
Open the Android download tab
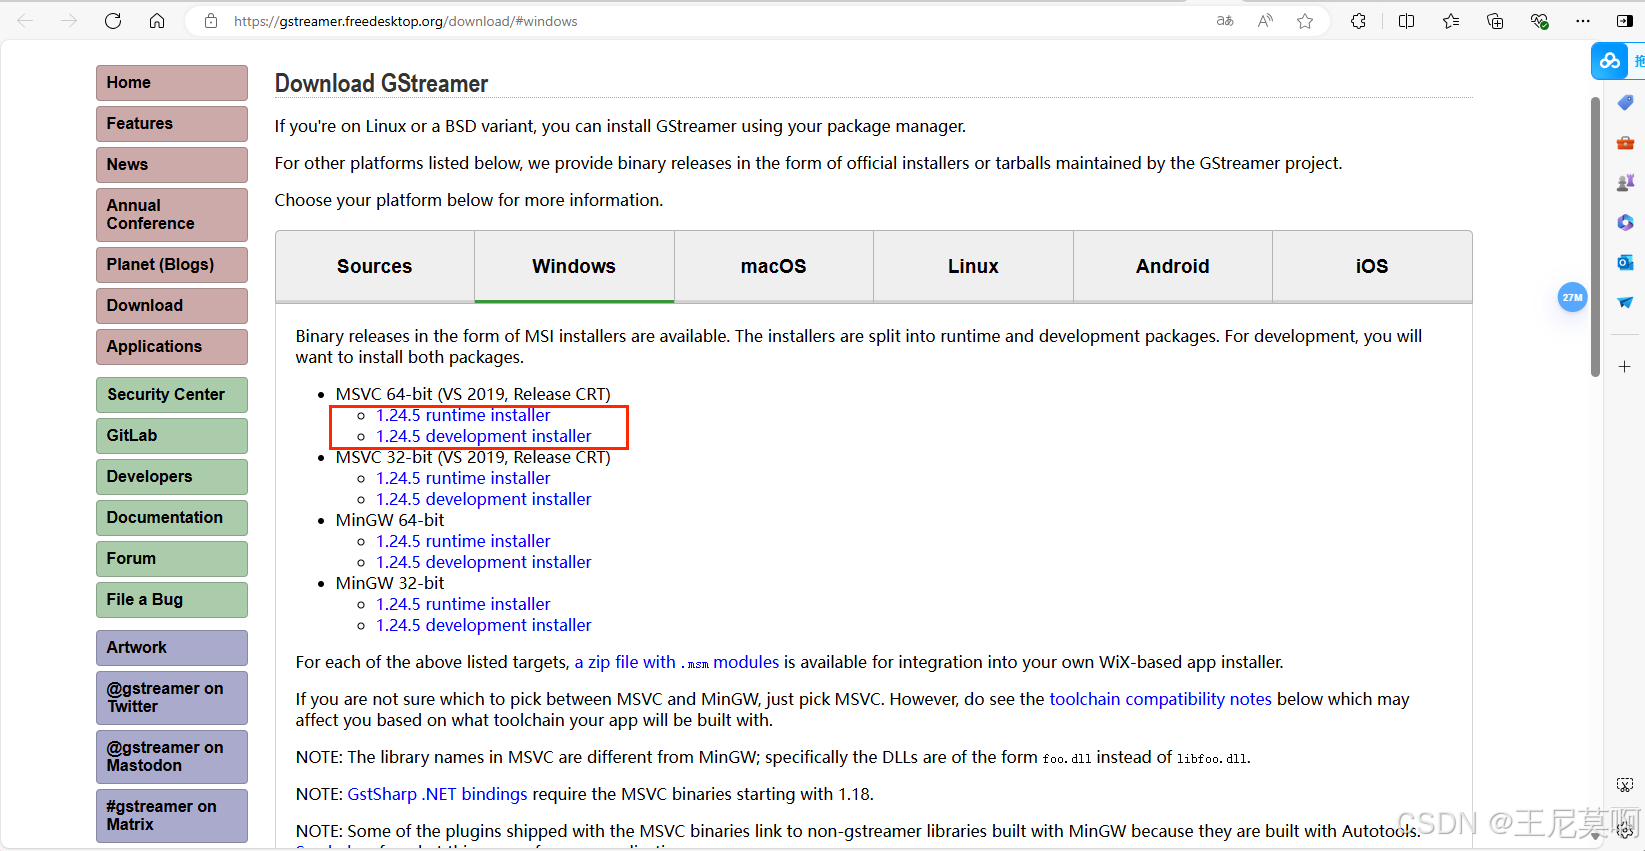[x=1172, y=266]
